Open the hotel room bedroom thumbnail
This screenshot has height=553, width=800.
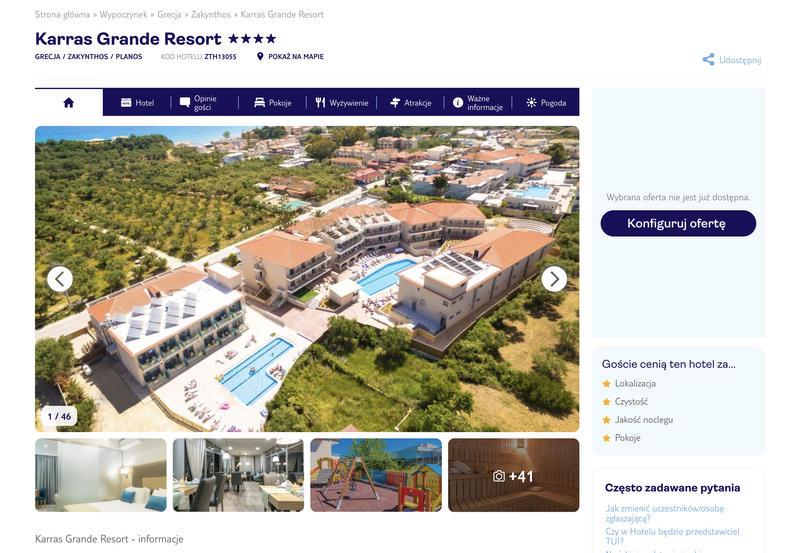coord(101,475)
